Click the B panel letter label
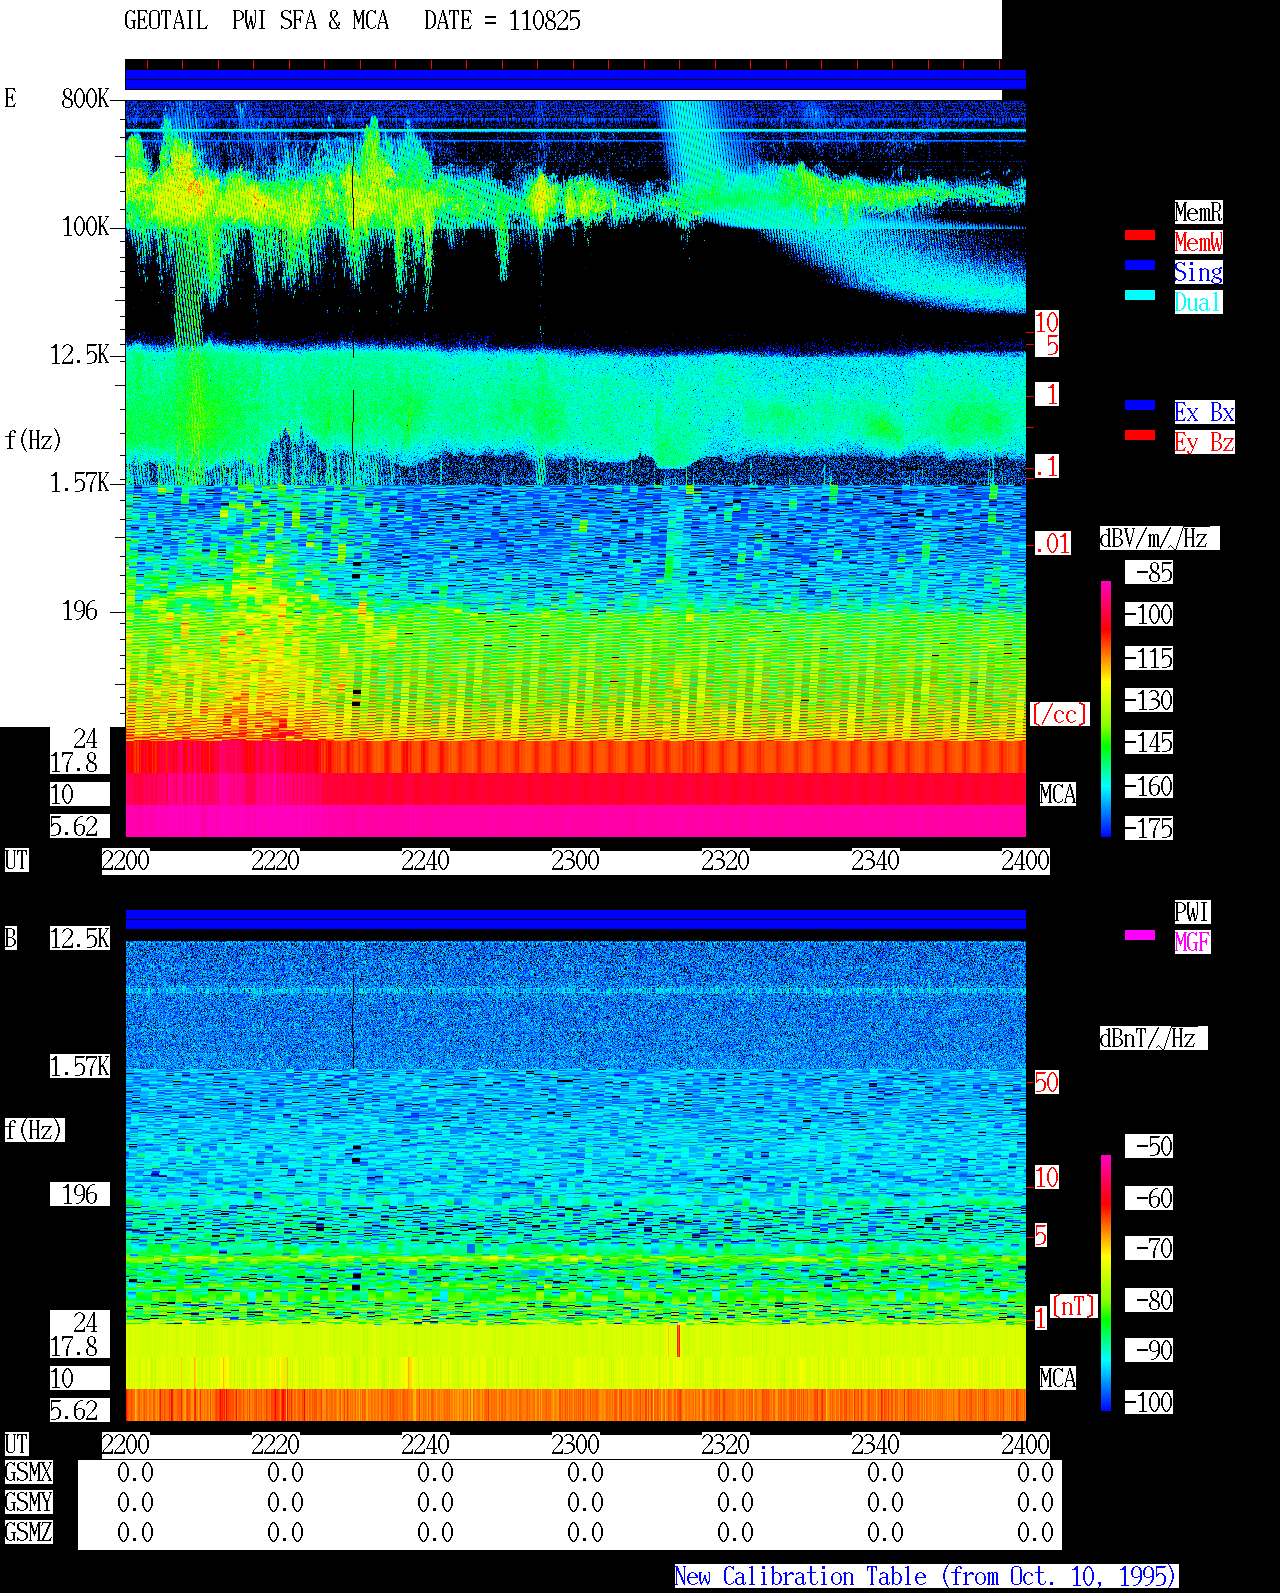Screen dimensions: 1280x1593 [11, 938]
